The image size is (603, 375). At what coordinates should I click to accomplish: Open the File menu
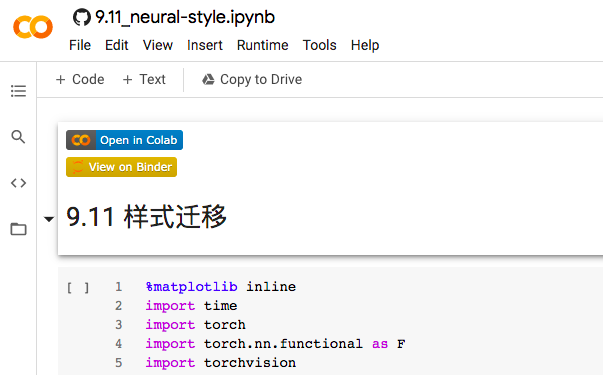pyautogui.click(x=80, y=45)
